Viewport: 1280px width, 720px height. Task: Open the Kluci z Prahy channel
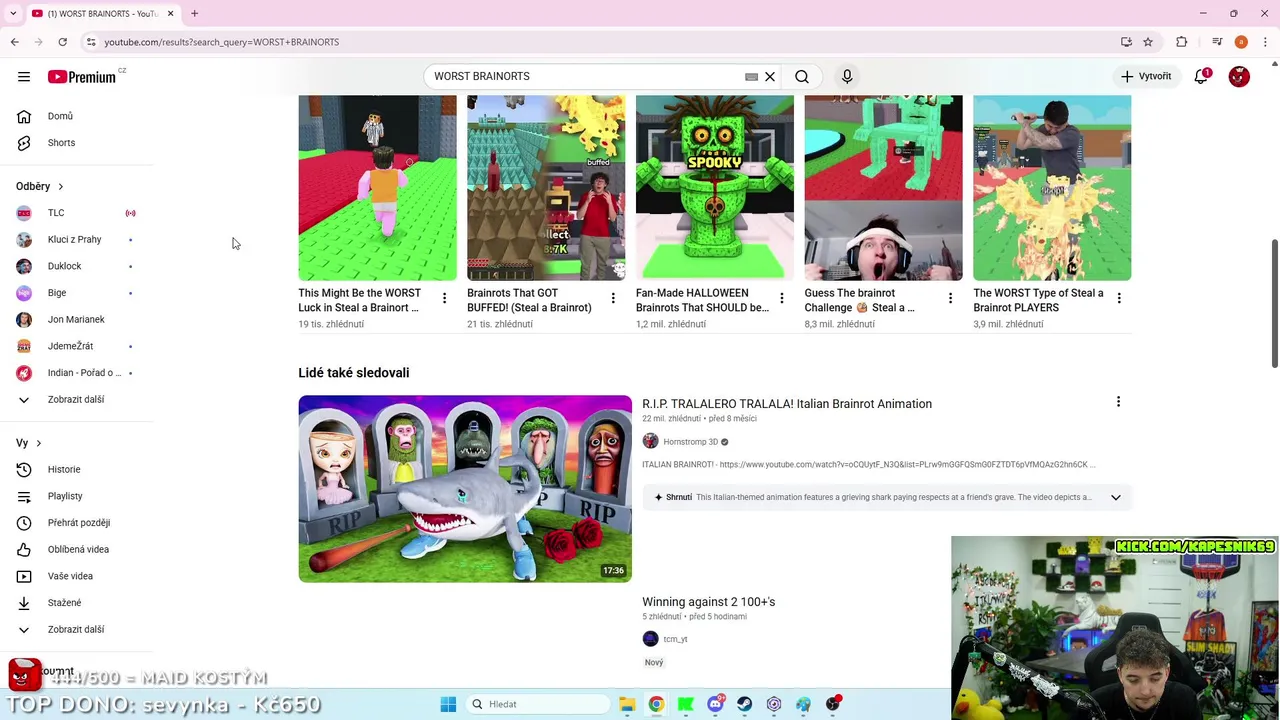click(x=78, y=239)
